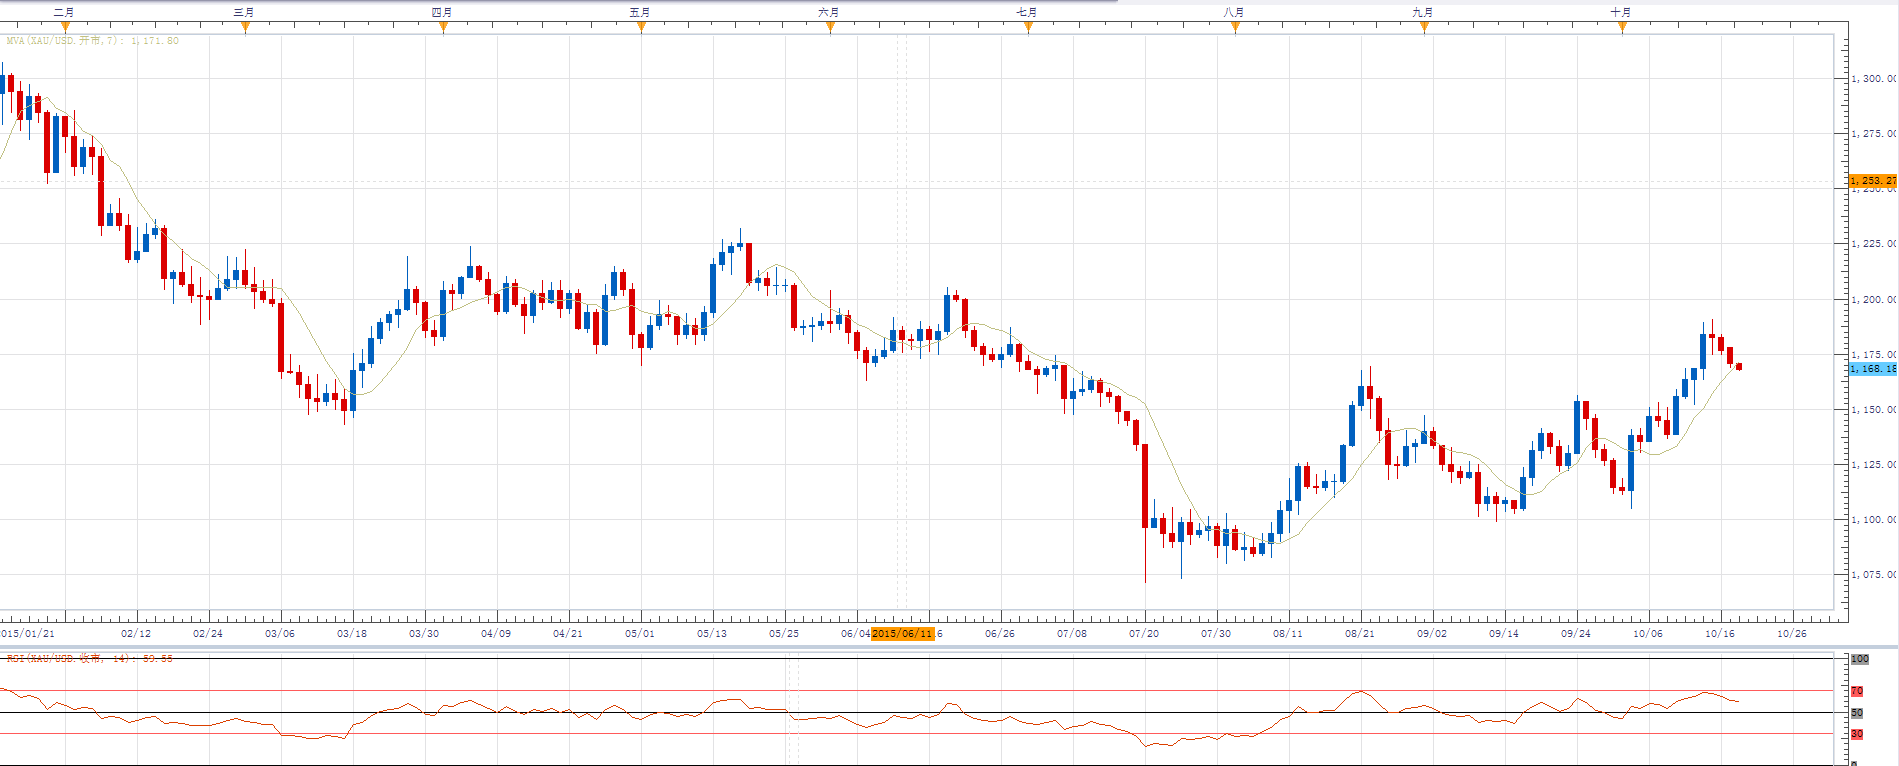
Task: Click the 七月 orange triangle marker
Action: 1028,26
